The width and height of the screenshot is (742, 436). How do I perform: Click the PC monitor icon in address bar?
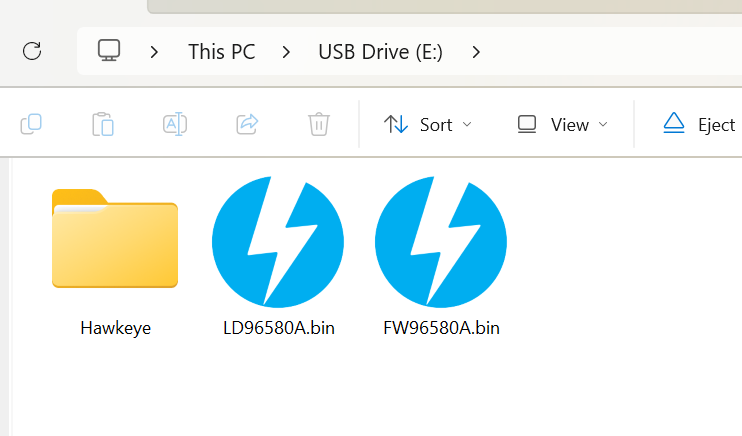110,51
